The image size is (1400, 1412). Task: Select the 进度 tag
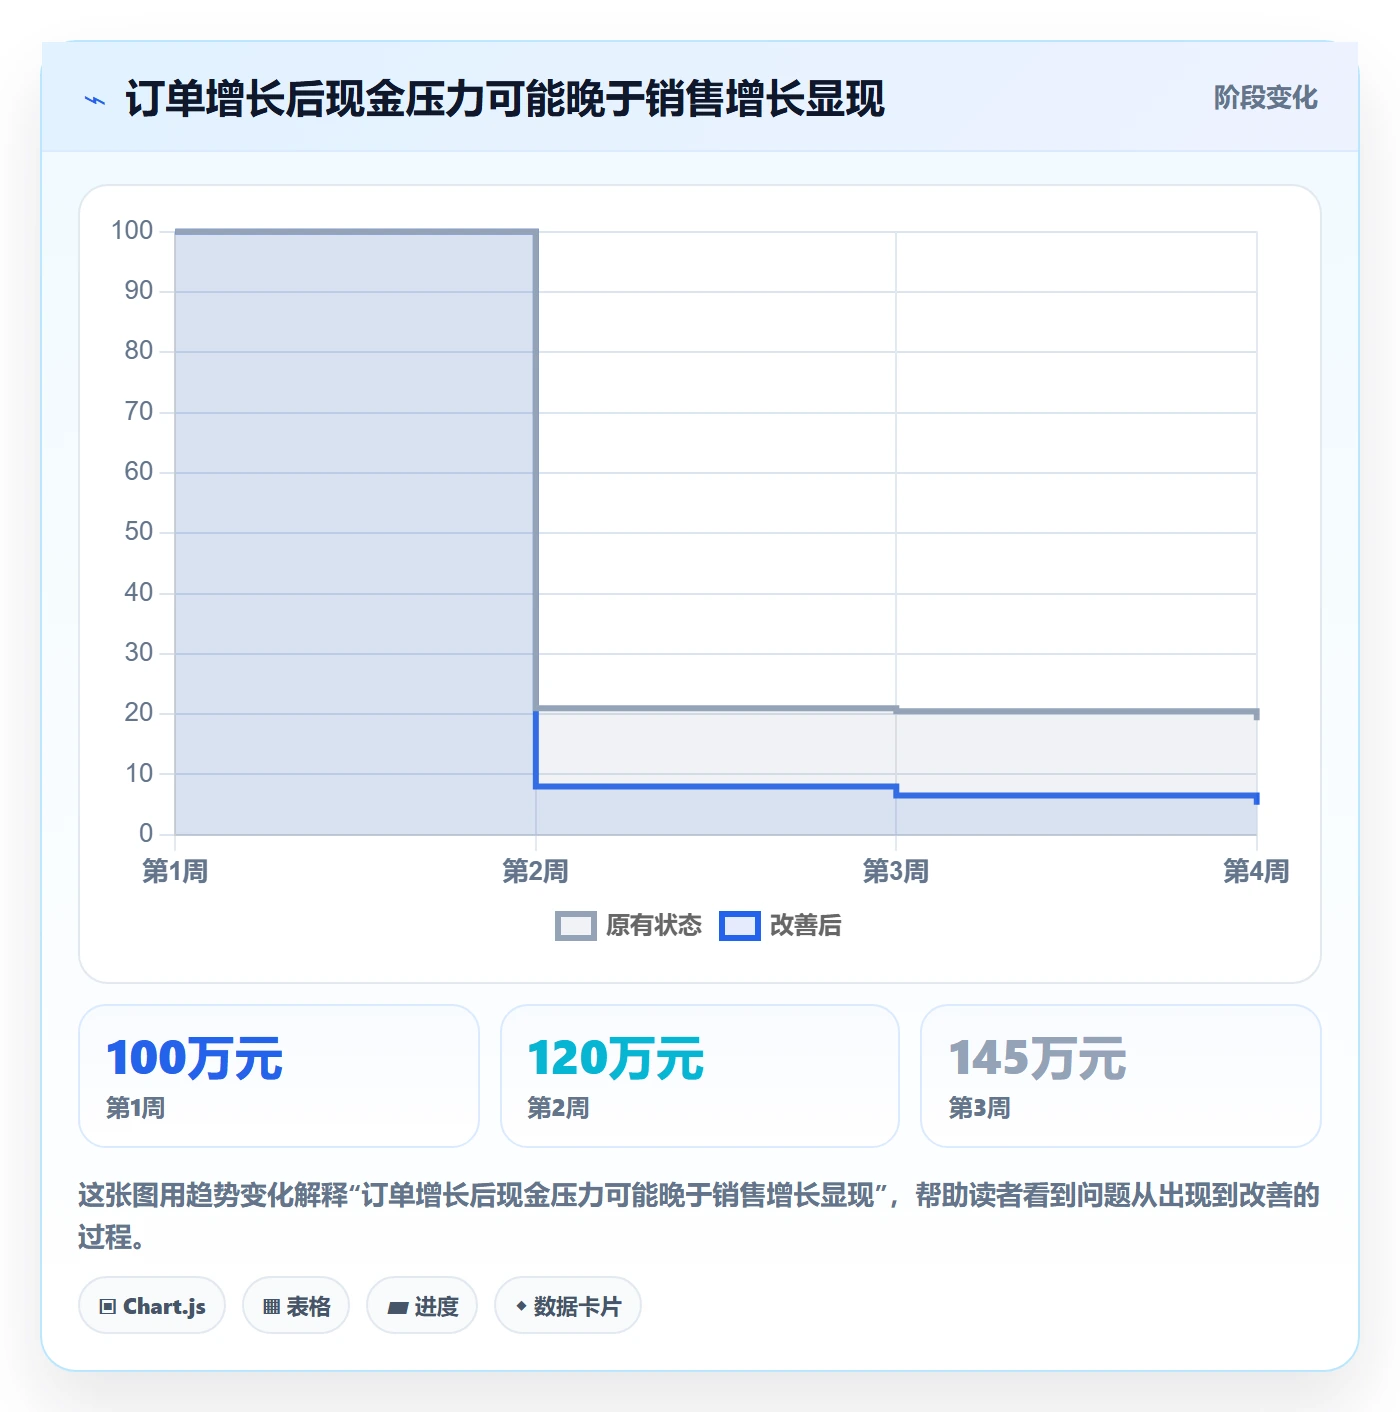(422, 1305)
